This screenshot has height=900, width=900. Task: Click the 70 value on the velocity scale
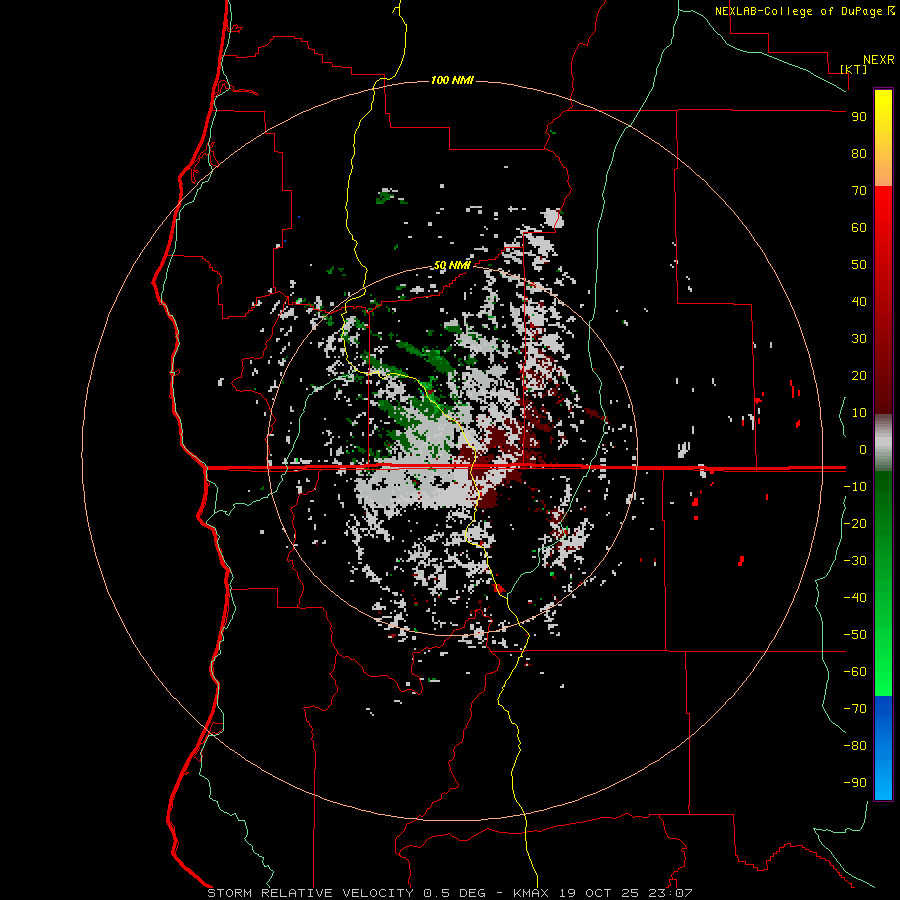pos(859,191)
